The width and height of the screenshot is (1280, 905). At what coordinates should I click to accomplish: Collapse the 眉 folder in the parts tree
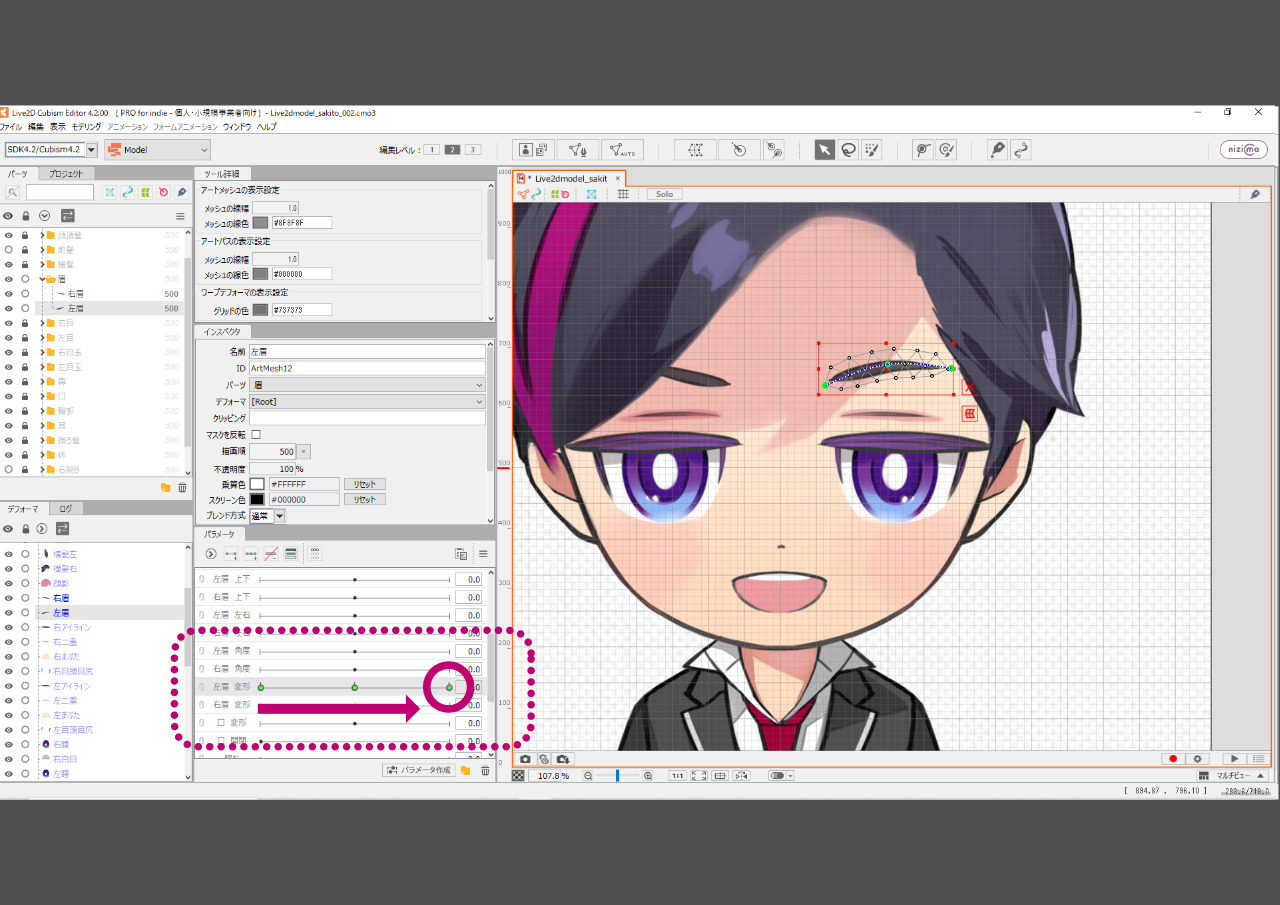pyautogui.click(x=42, y=279)
